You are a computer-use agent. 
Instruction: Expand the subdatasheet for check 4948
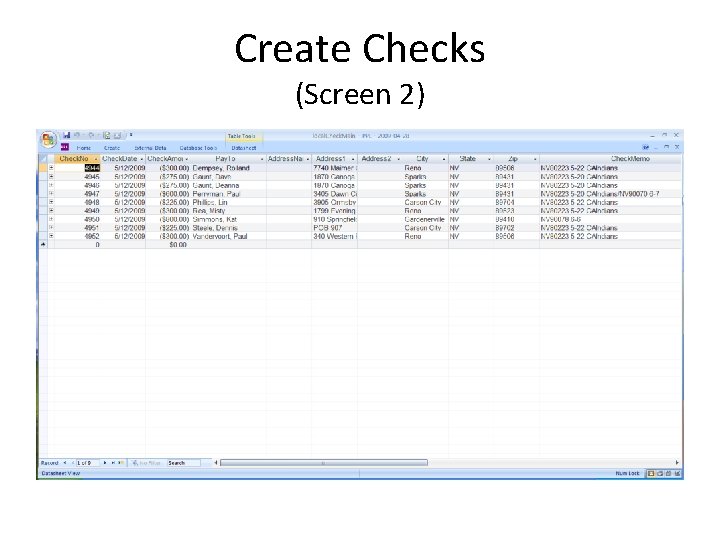pos(51,202)
